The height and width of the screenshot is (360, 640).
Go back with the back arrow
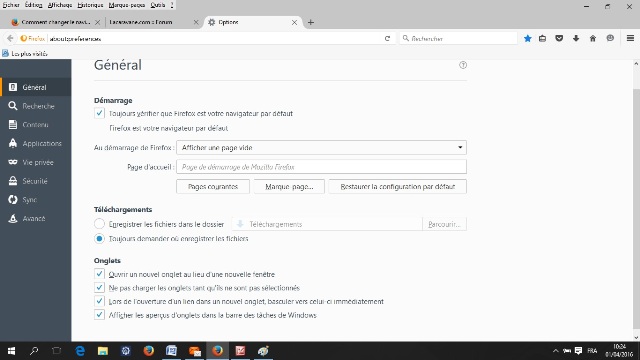pyautogui.click(x=10, y=38)
